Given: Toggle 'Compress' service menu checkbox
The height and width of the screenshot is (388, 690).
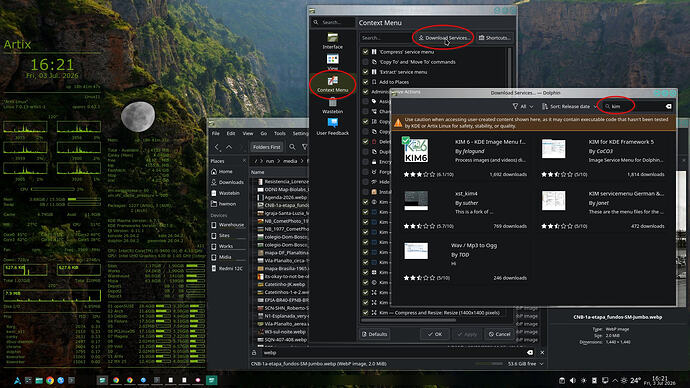Looking at the screenshot, I should point(365,52).
